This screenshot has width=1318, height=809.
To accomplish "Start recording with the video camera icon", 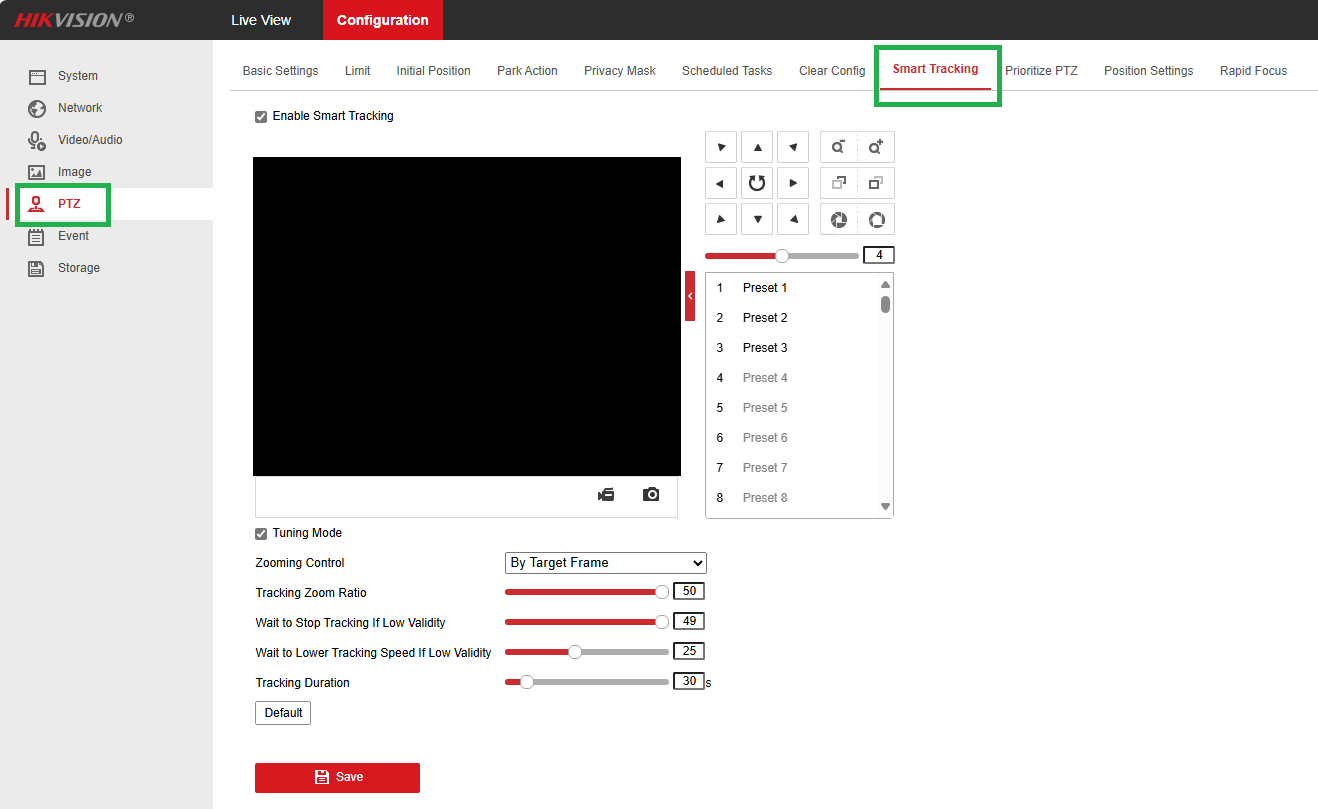I will 606,494.
